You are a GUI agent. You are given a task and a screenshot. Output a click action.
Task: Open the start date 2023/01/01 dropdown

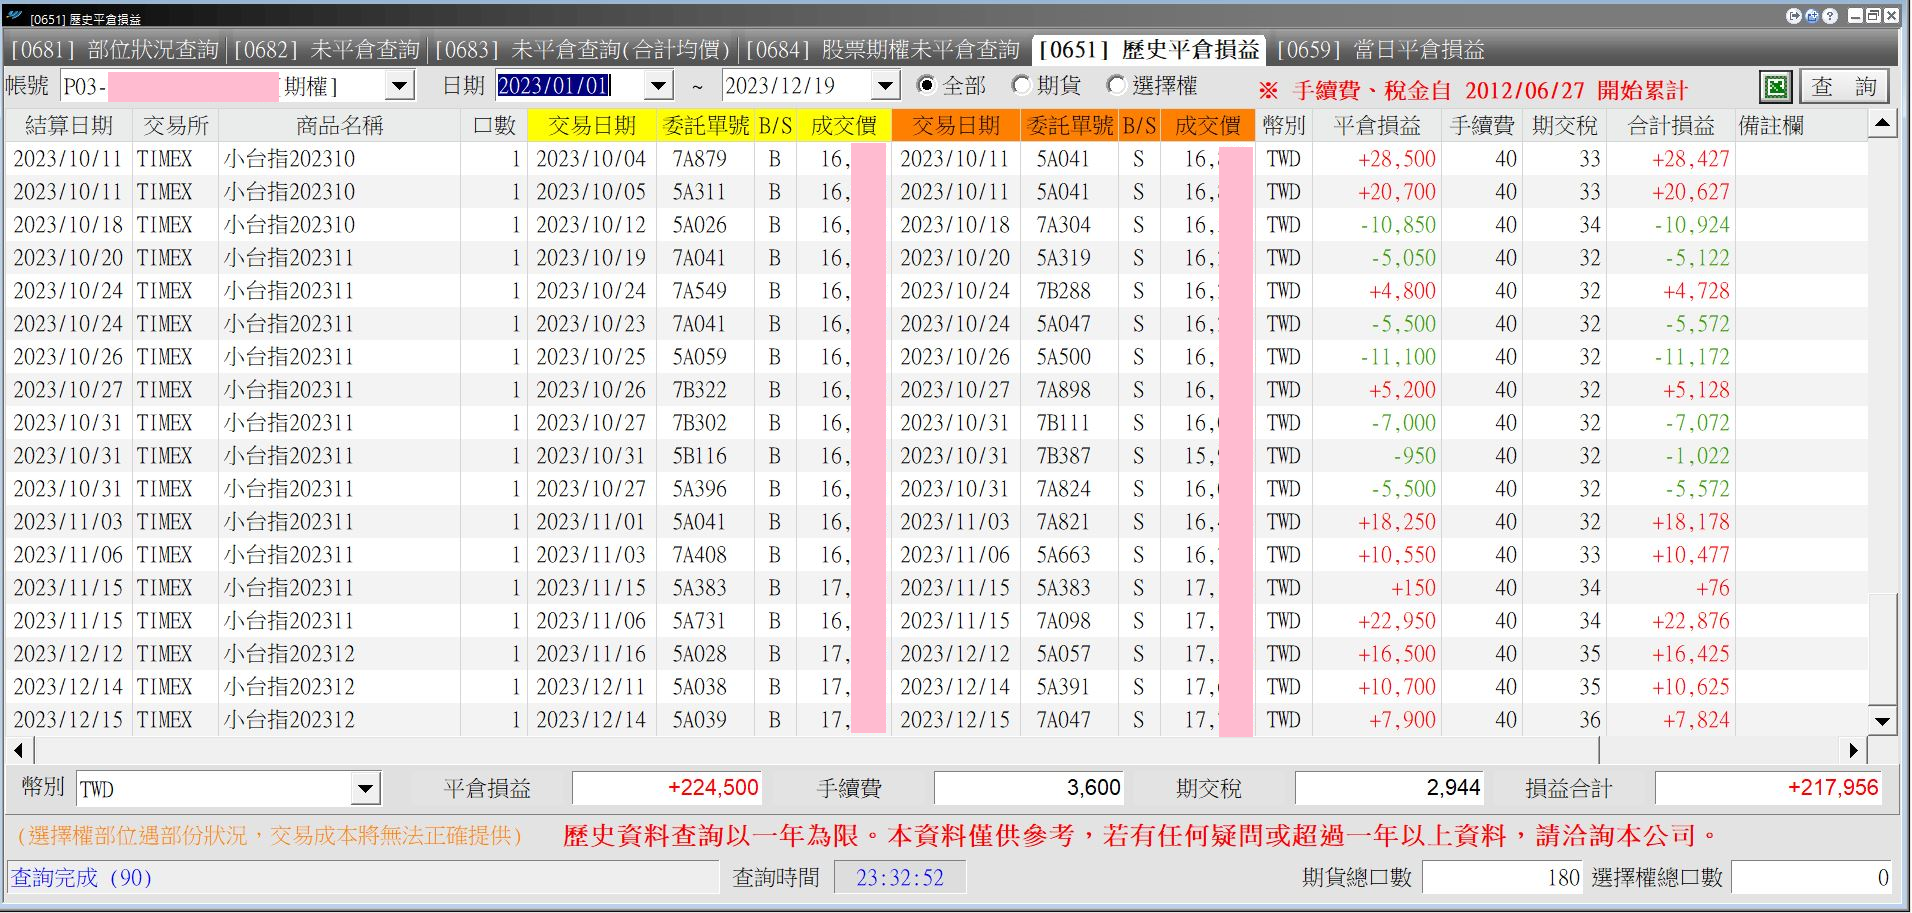[x=659, y=86]
